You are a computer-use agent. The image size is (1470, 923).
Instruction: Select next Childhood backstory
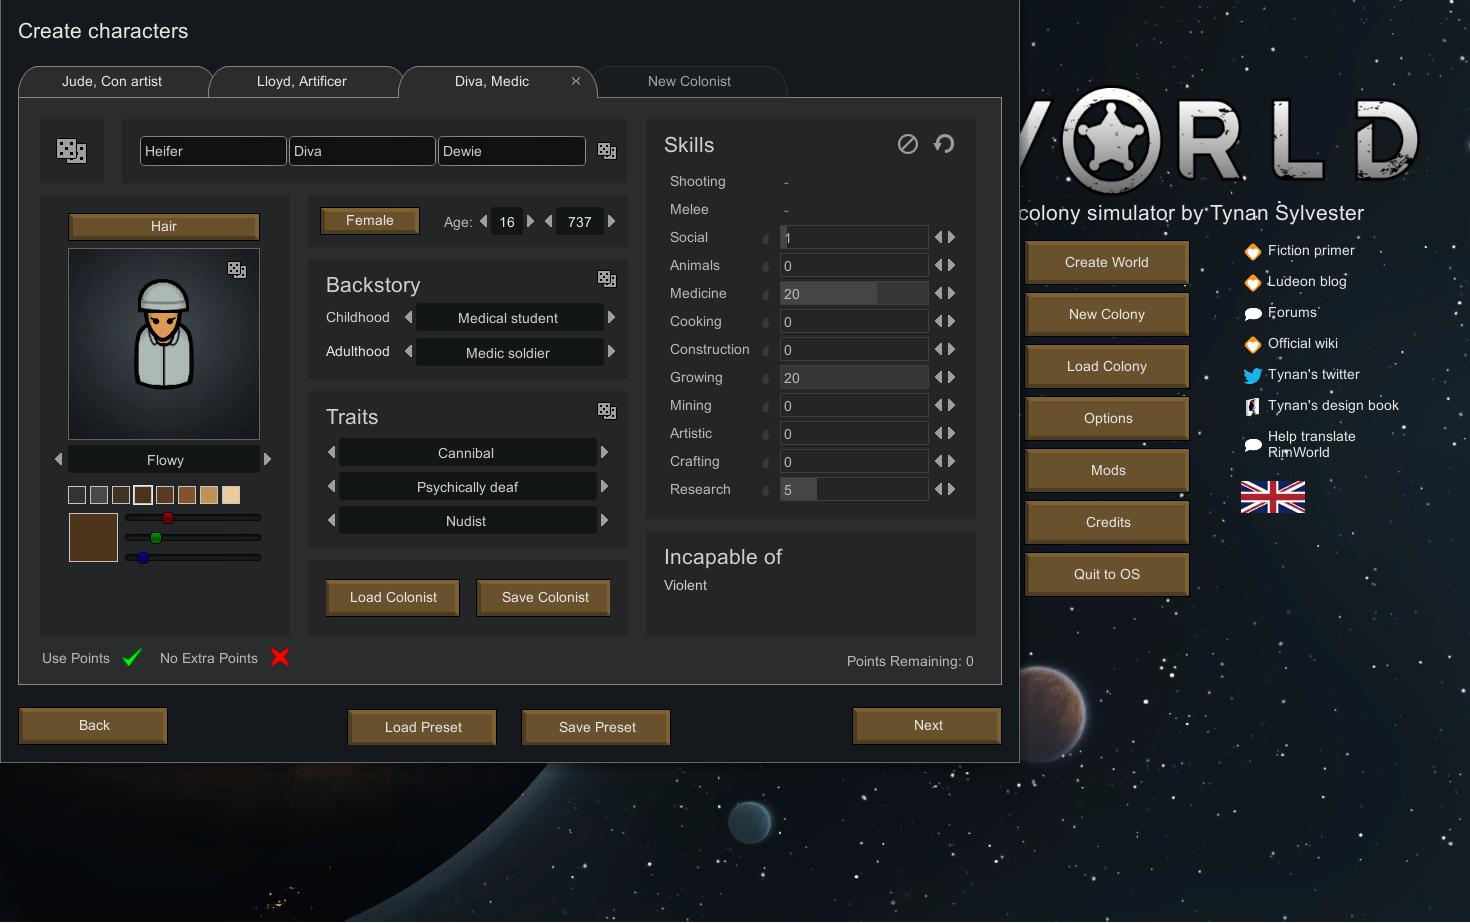point(611,317)
